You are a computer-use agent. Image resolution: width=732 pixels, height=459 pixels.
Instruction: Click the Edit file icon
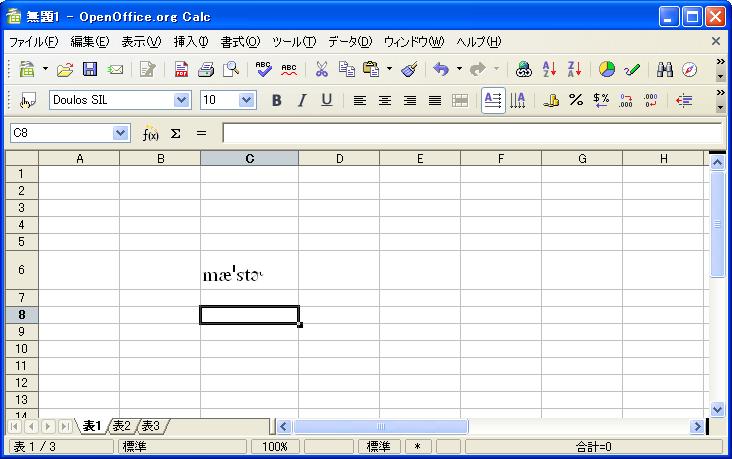coord(148,70)
